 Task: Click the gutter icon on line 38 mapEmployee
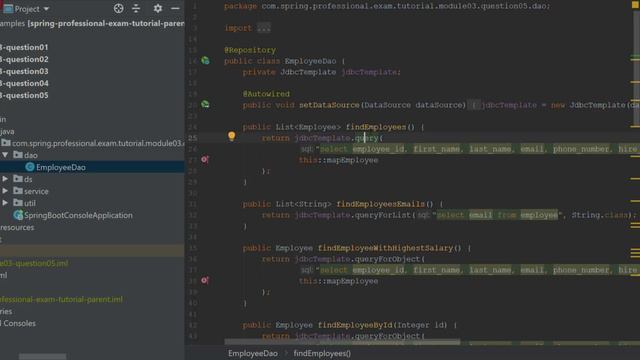pyautogui.click(x=204, y=280)
